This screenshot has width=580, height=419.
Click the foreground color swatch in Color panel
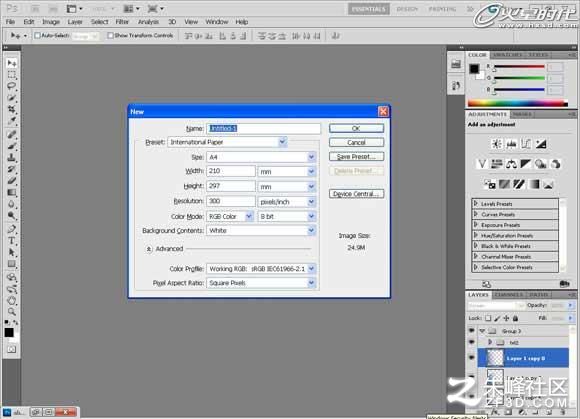pos(474,69)
